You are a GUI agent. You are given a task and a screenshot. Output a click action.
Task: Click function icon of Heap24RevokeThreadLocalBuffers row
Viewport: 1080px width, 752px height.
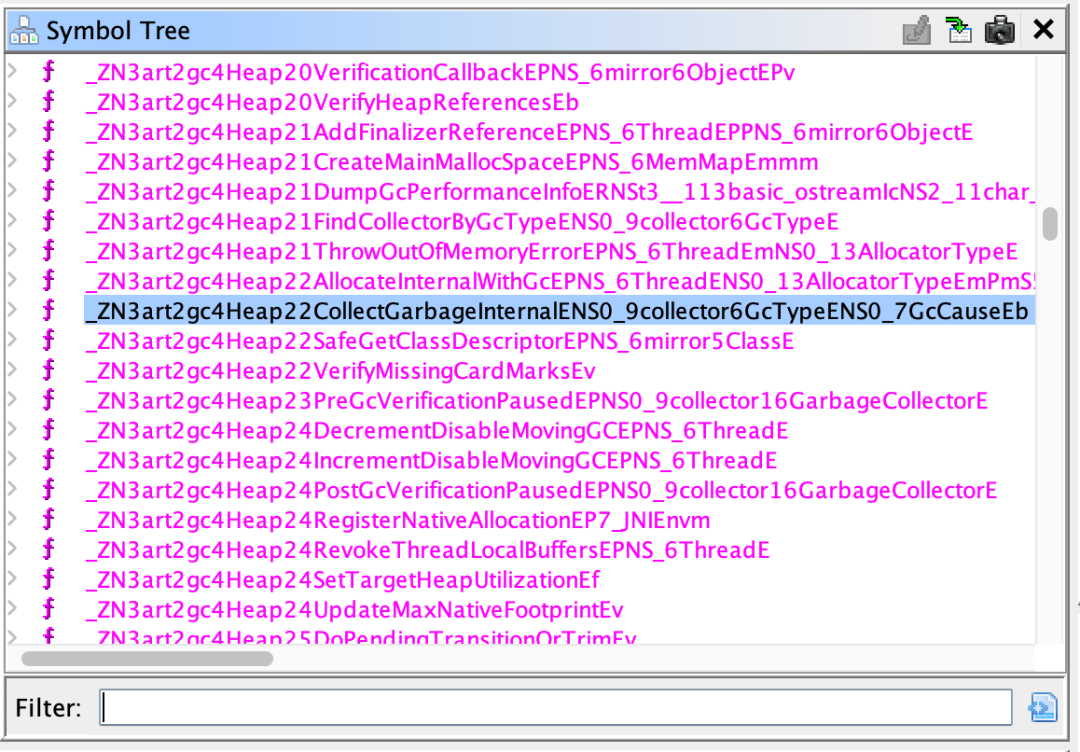pos(48,550)
